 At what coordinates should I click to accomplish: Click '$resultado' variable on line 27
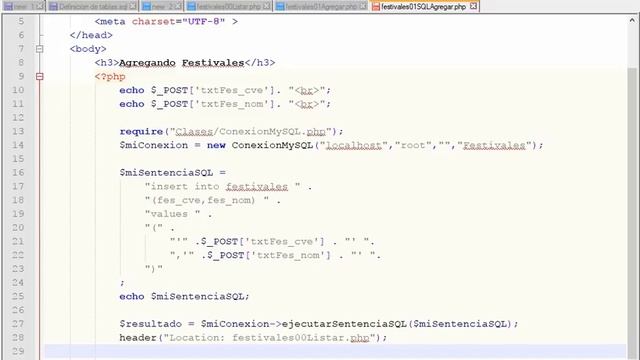point(151,324)
